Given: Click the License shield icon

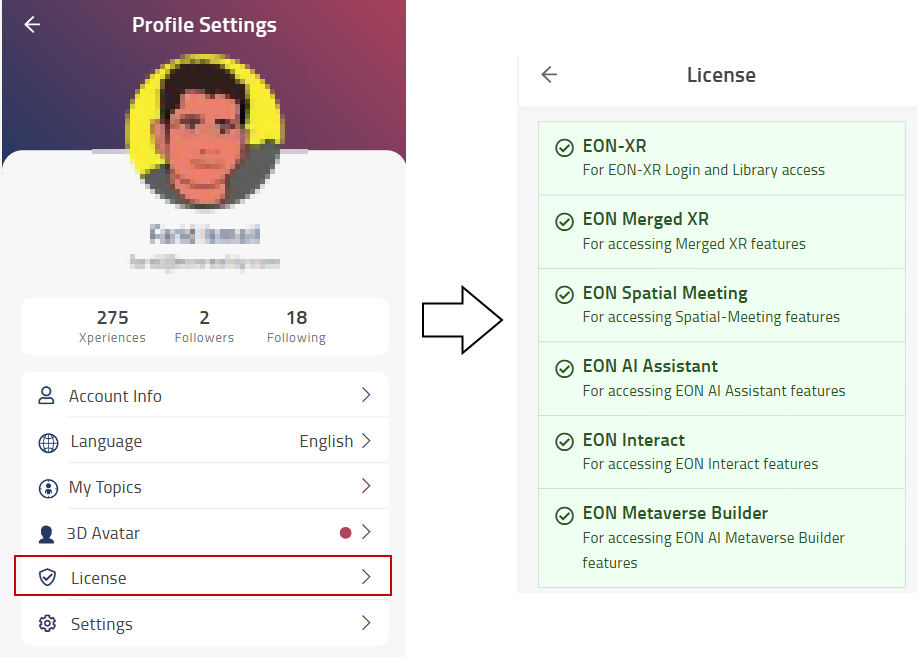Looking at the screenshot, I should tap(47, 578).
